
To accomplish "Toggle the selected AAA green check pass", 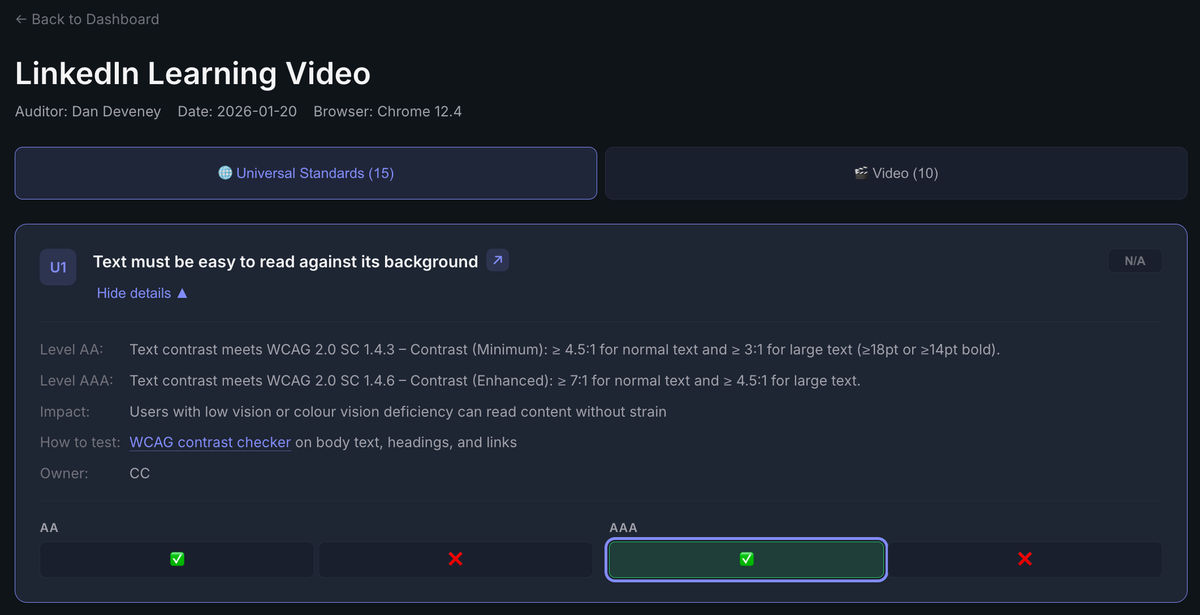I will coord(746,559).
